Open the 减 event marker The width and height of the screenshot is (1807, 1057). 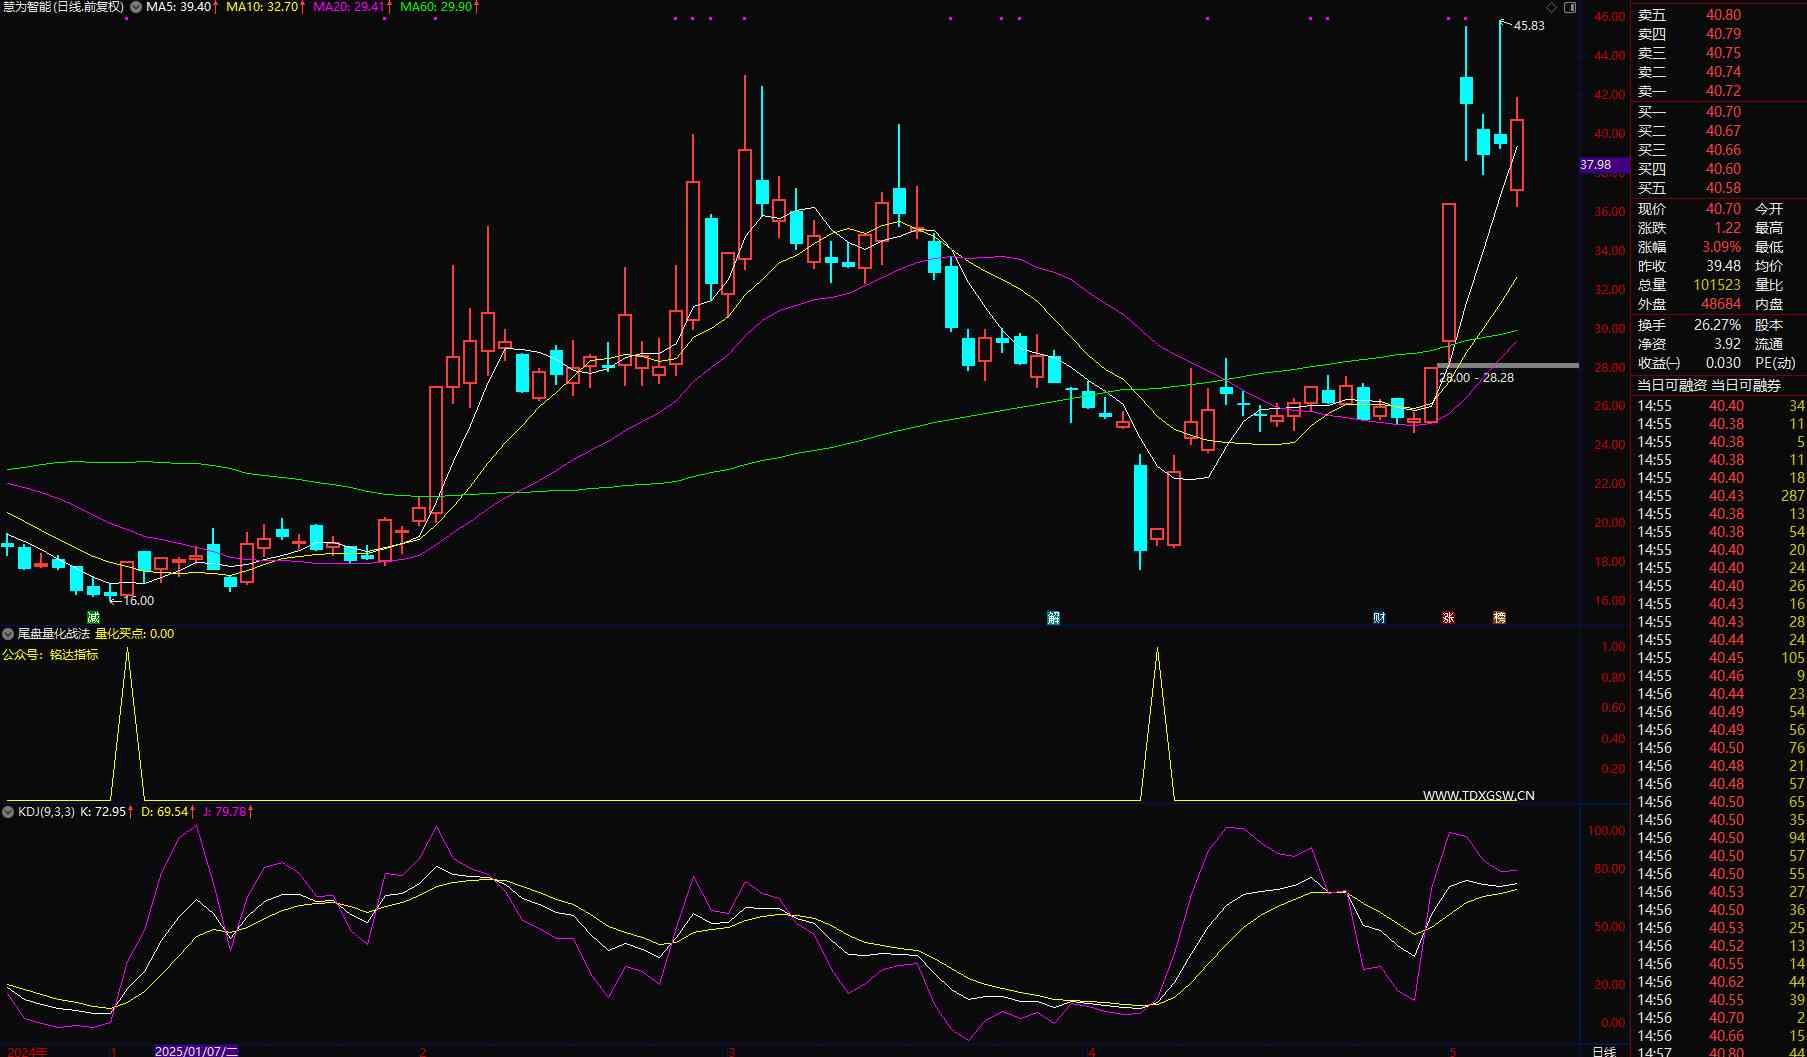pyautogui.click(x=93, y=617)
